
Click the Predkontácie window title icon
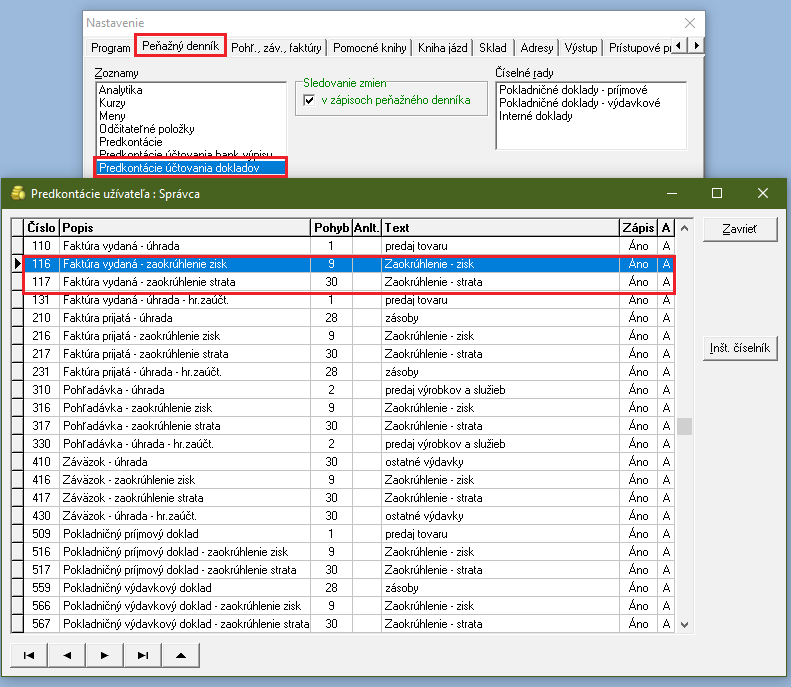coord(17,193)
